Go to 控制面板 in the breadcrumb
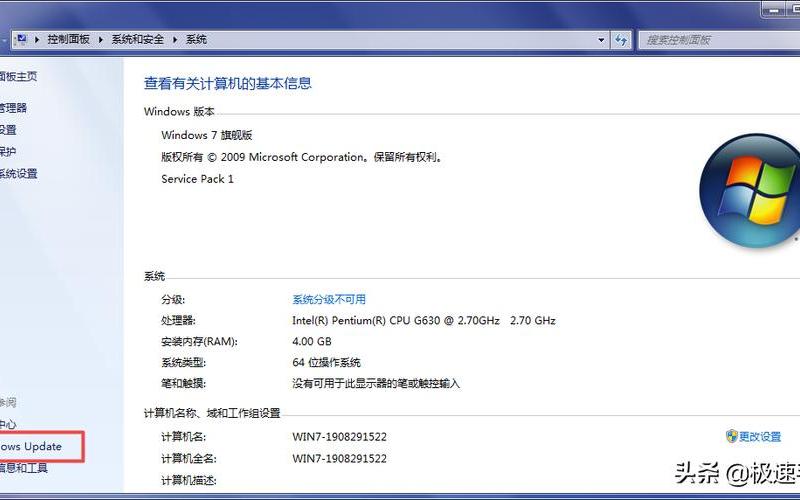Image resolution: width=800 pixels, height=500 pixels. tap(68, 40)
